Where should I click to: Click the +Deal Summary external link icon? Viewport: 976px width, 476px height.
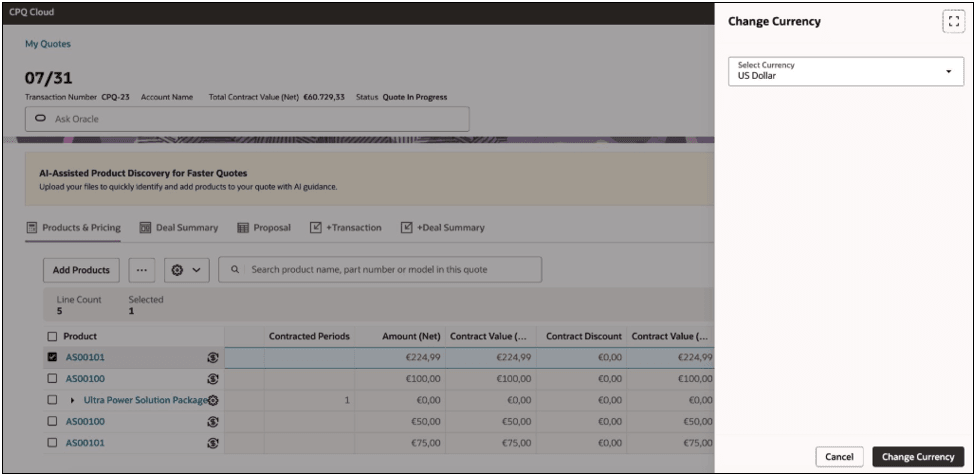[x=406, y=228]
